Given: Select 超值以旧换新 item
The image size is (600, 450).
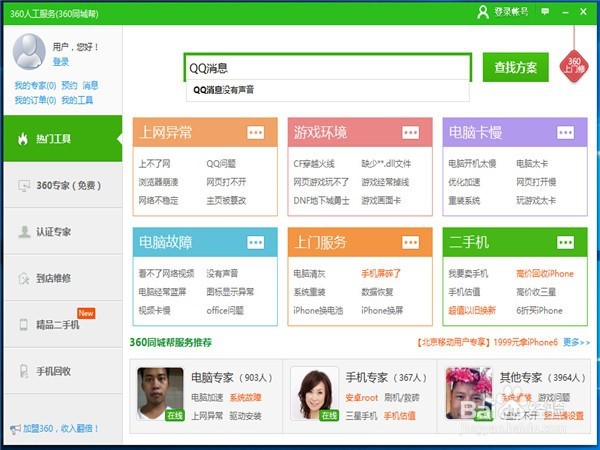Looking at the screenshot, I should [x=472, y=310].
